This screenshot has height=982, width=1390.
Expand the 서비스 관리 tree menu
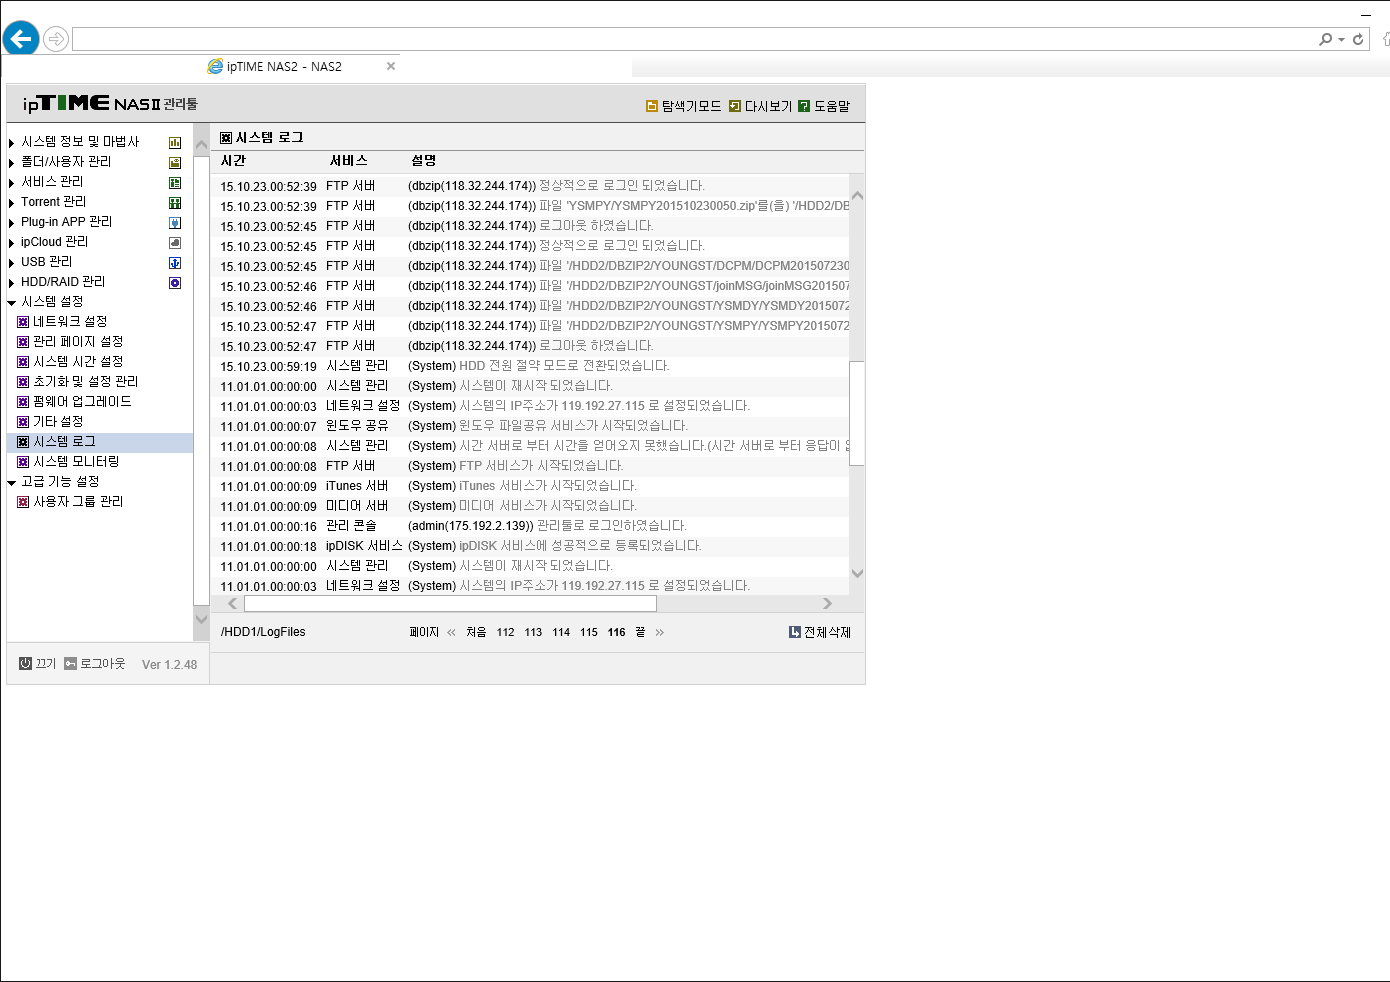pyautogui.click(x=12, y=183)
